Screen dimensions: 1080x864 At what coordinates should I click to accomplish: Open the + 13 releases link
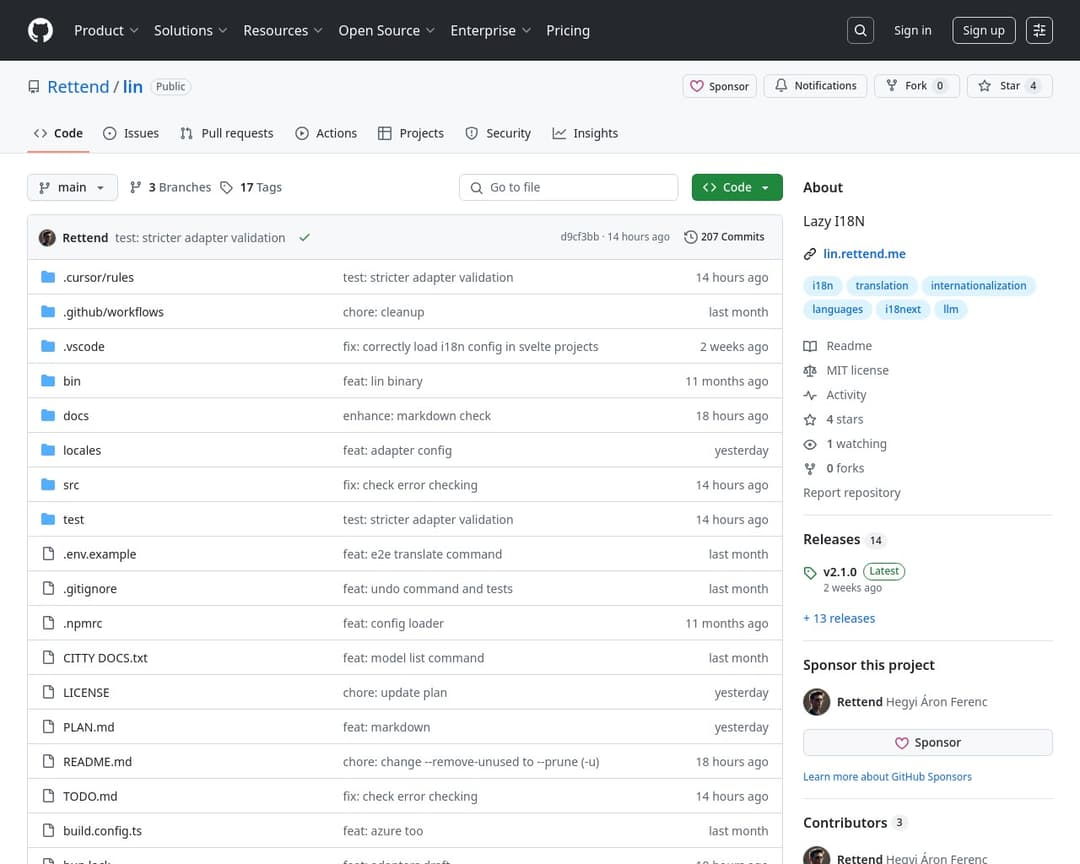point(839,619)
